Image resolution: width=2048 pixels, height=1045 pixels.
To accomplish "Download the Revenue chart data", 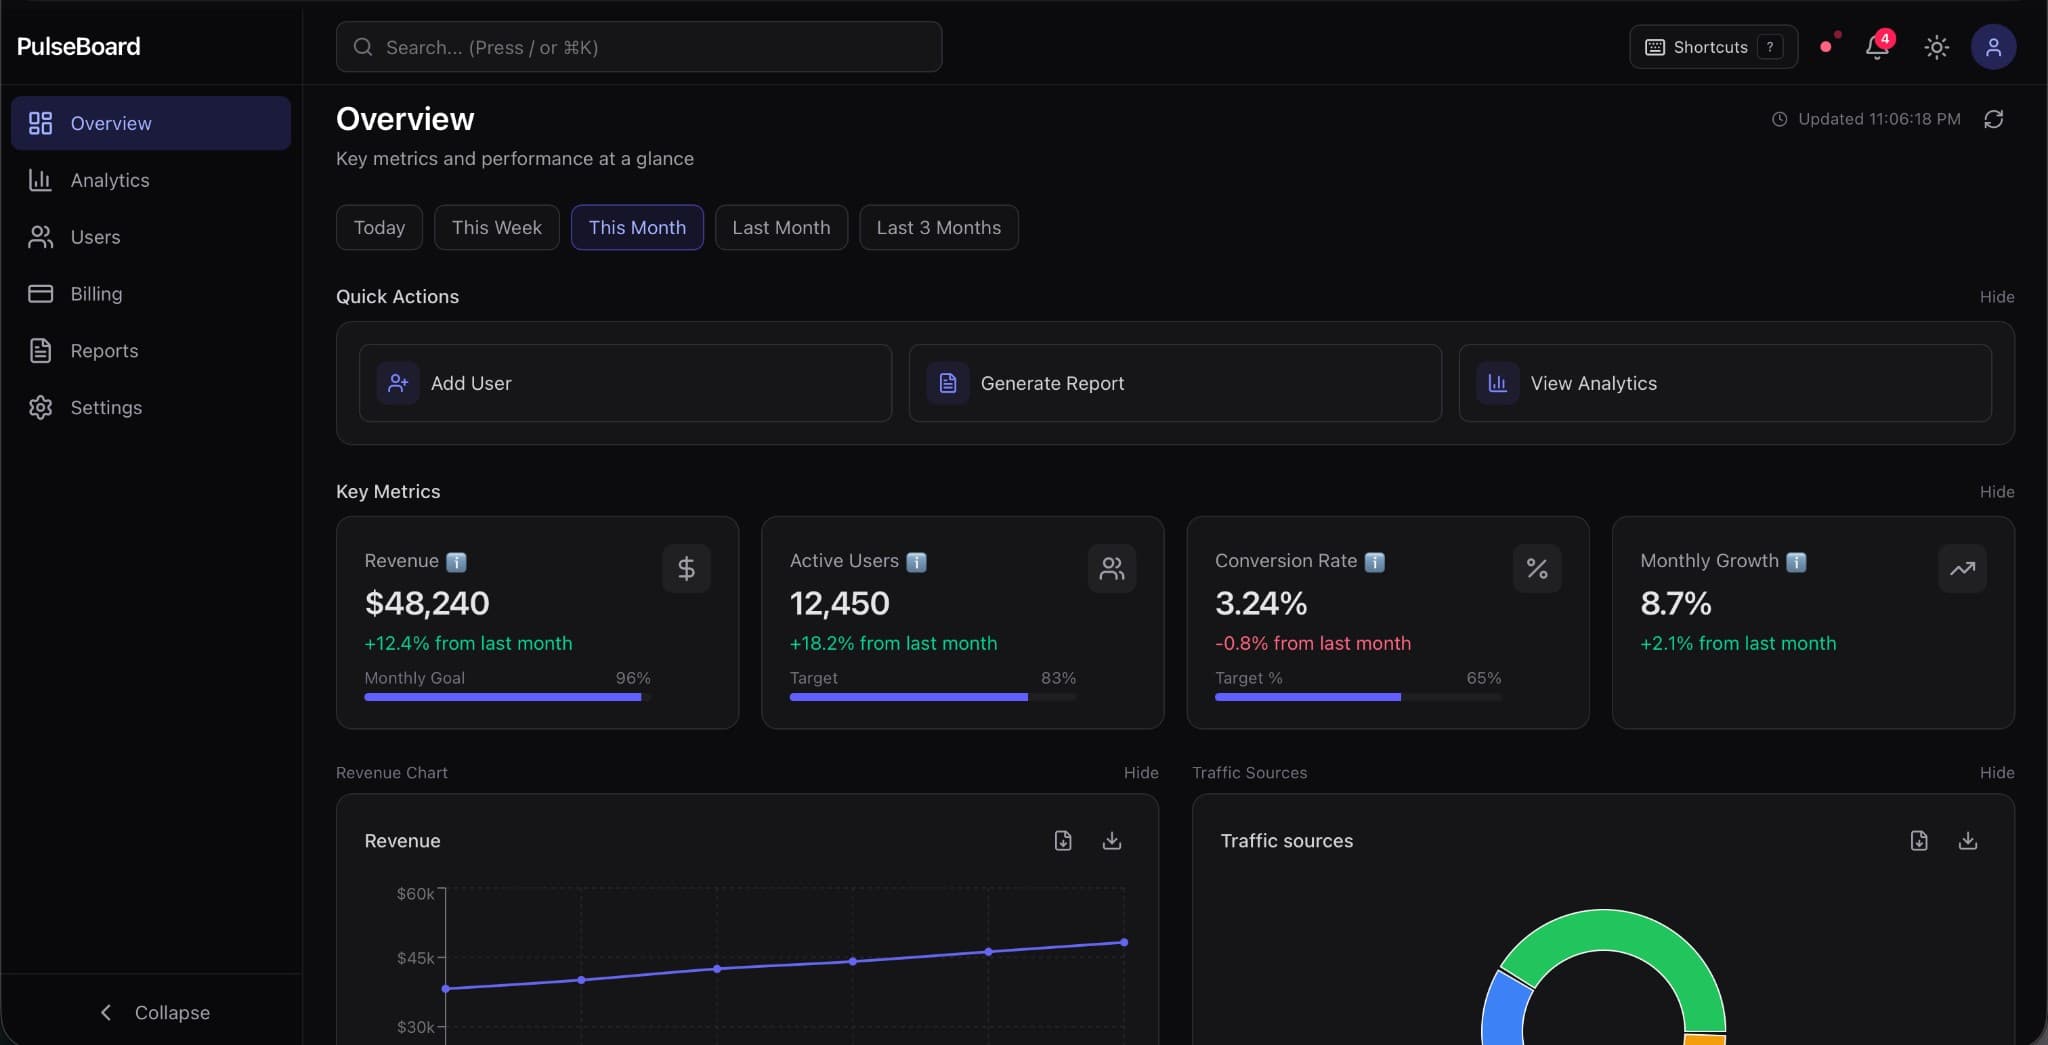I will pyautogui.click(x=1111, y=841).
